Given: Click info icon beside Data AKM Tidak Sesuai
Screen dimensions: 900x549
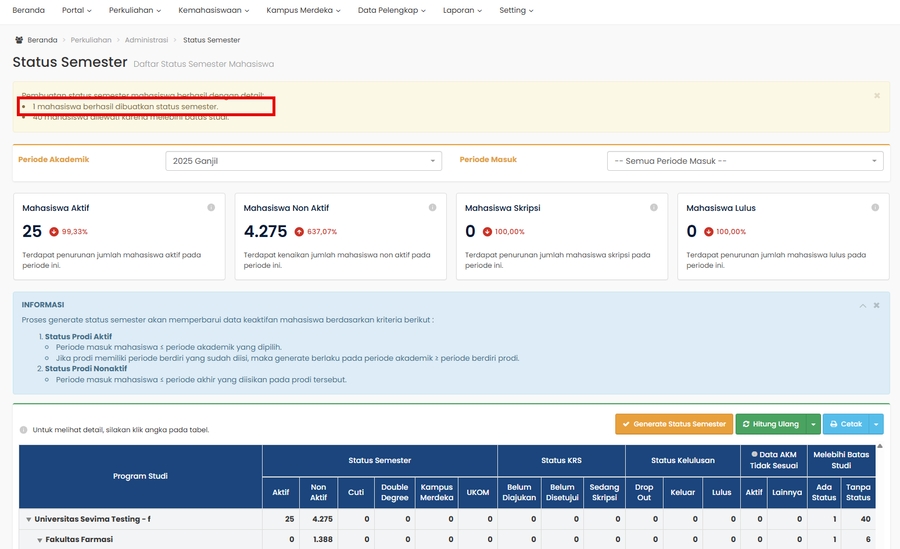Looking at the screenshot, I should pos(754,453).
